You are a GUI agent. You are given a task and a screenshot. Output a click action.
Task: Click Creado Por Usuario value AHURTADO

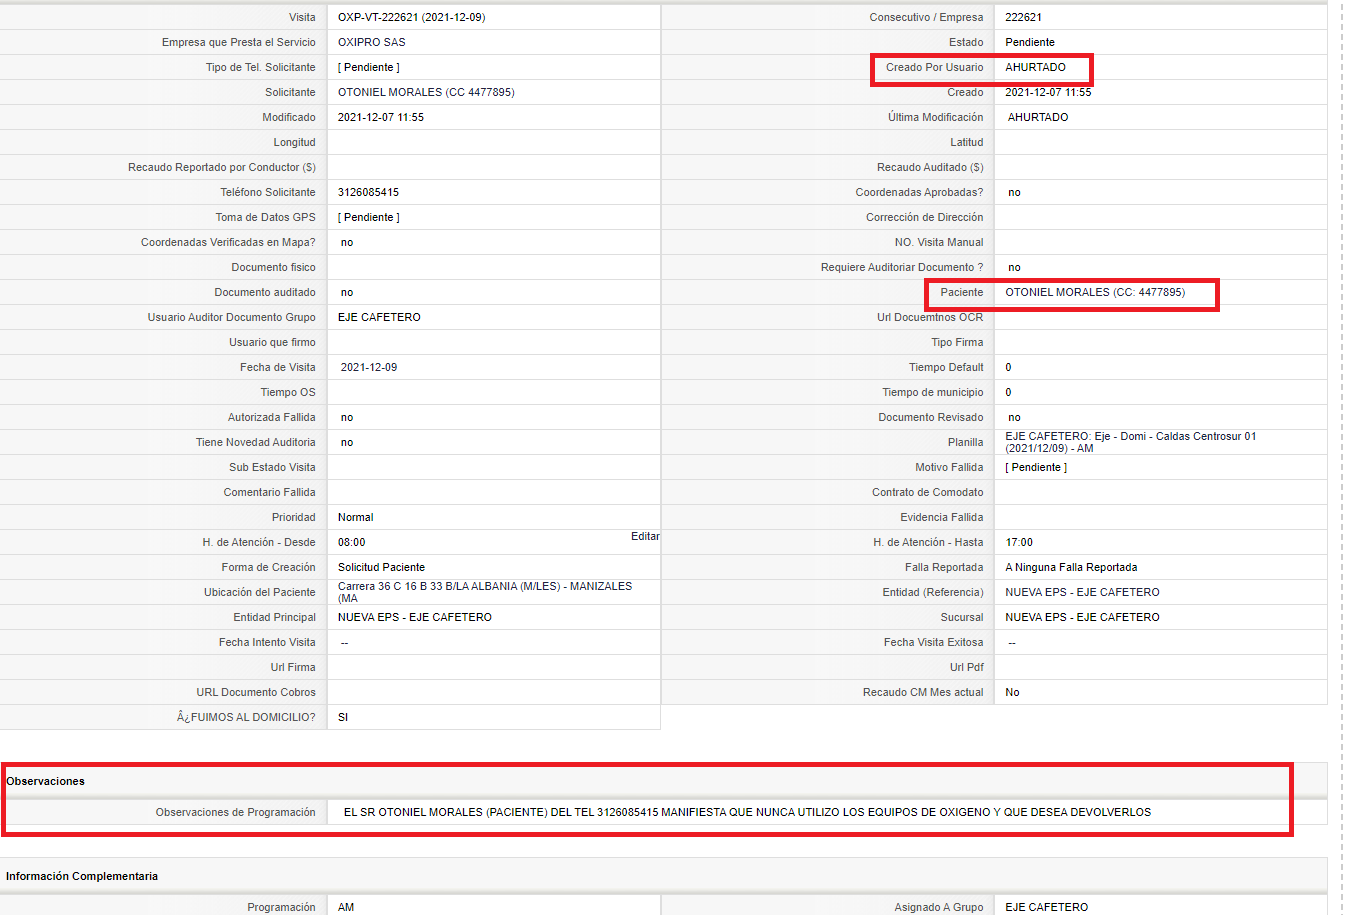[x=1036, y=67]
